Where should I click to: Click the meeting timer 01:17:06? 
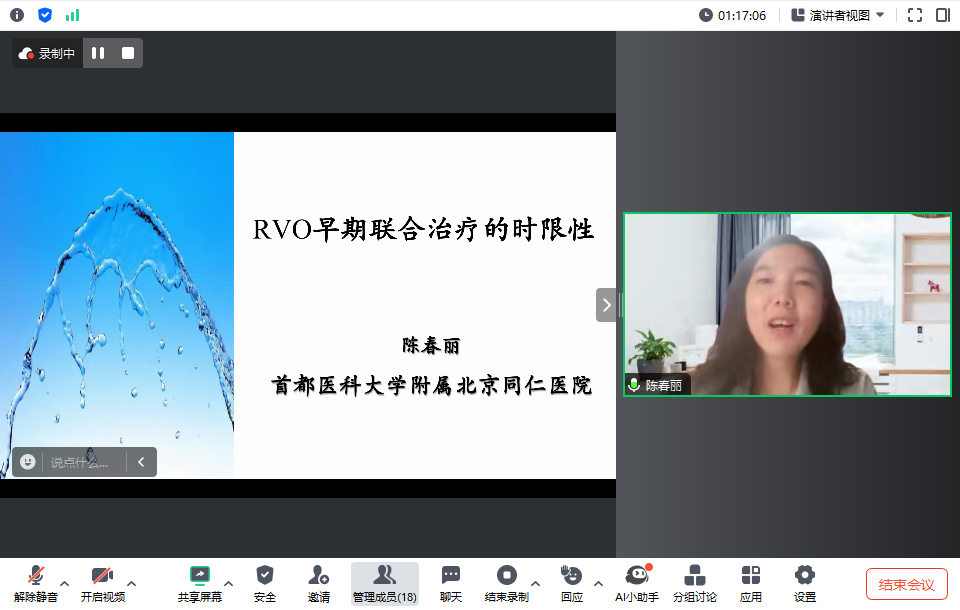point(732,15)
